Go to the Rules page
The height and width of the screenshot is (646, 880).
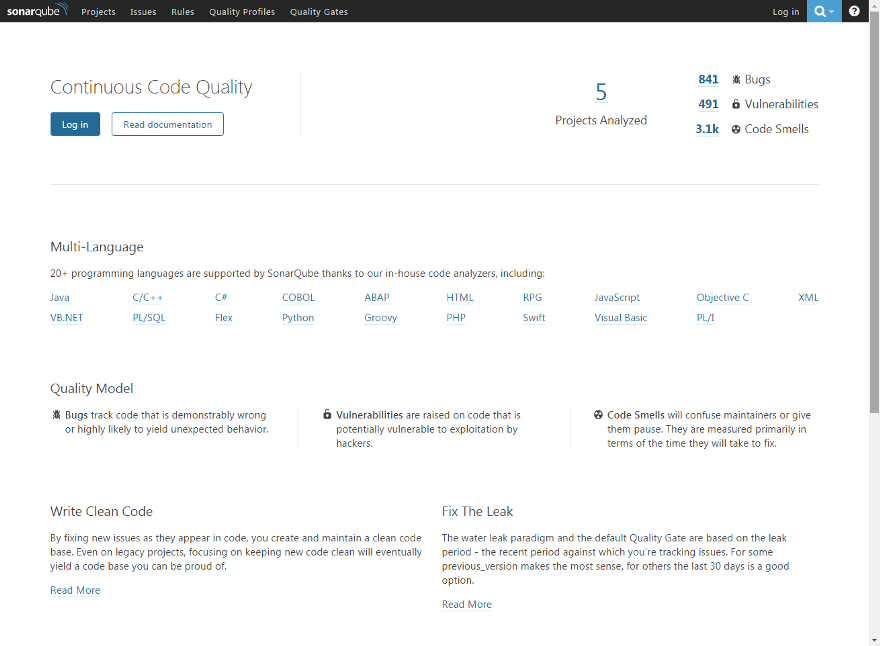(x=182, y=12)
